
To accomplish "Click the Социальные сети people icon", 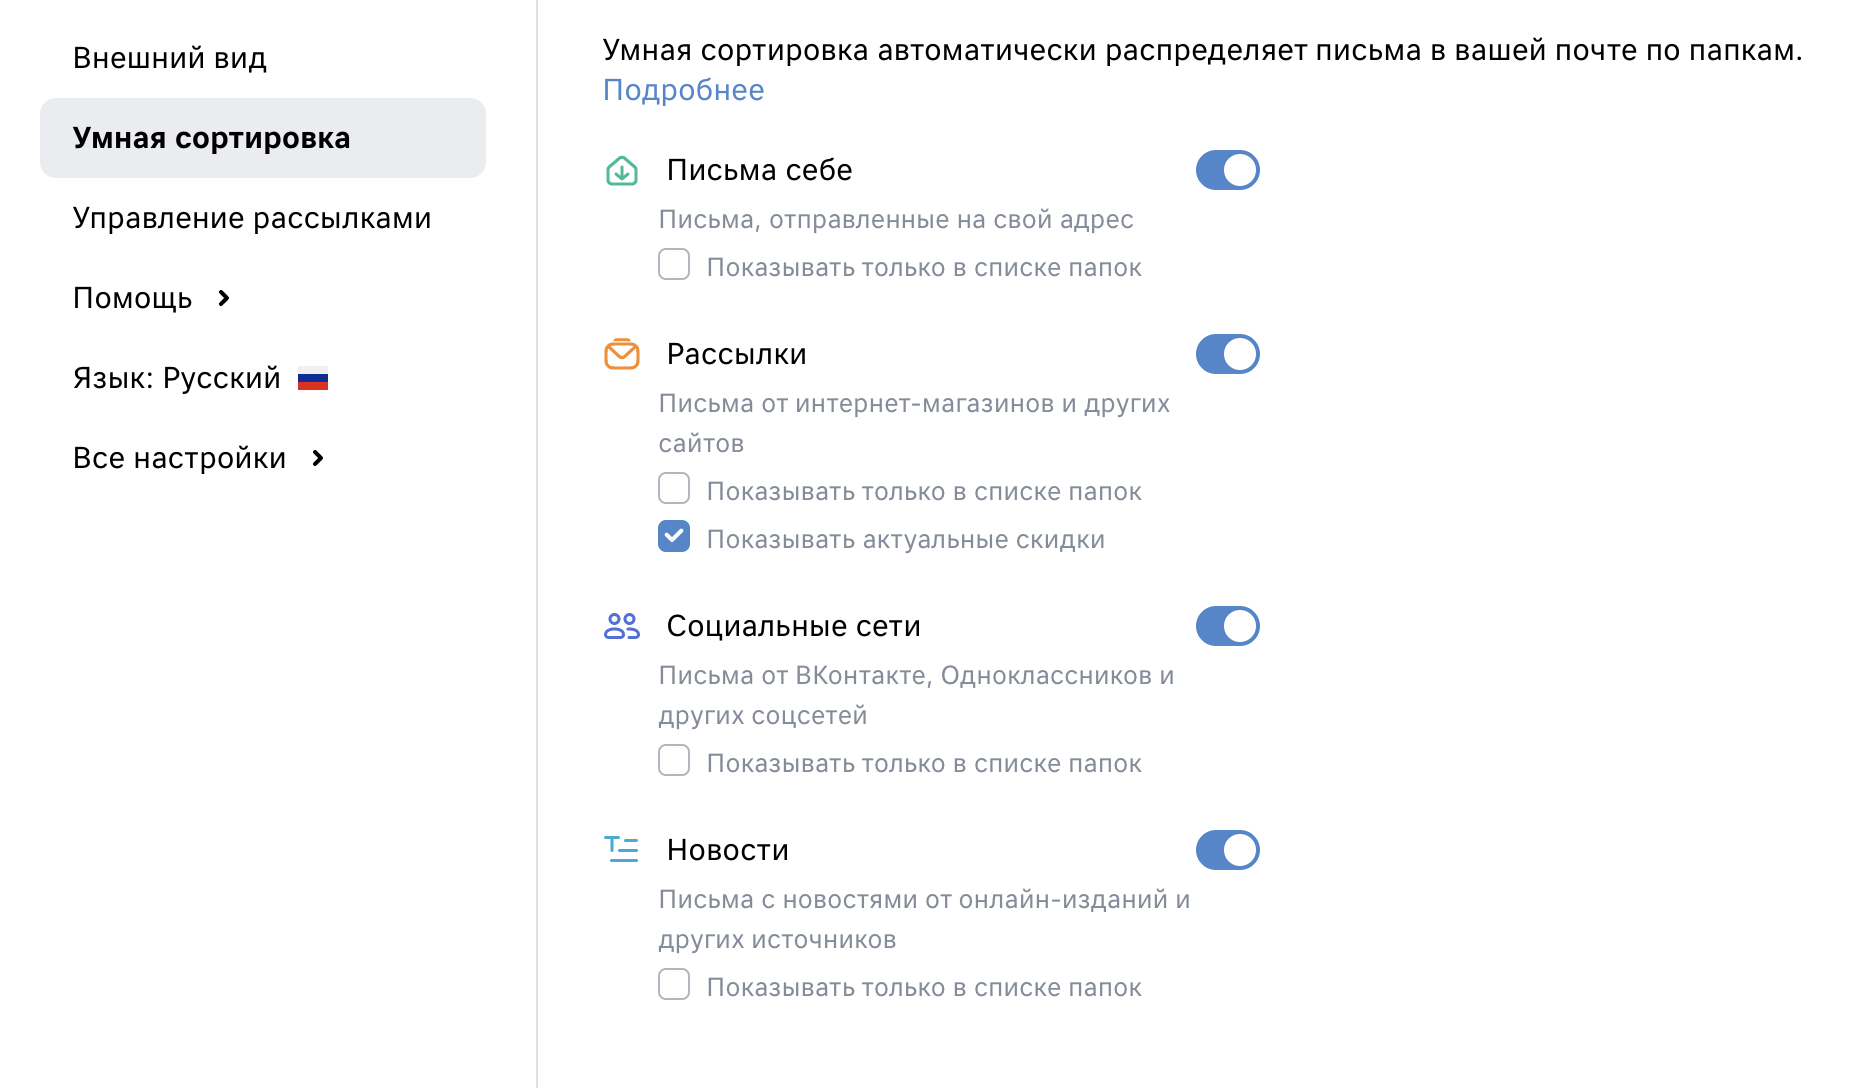I will (622, 626).
